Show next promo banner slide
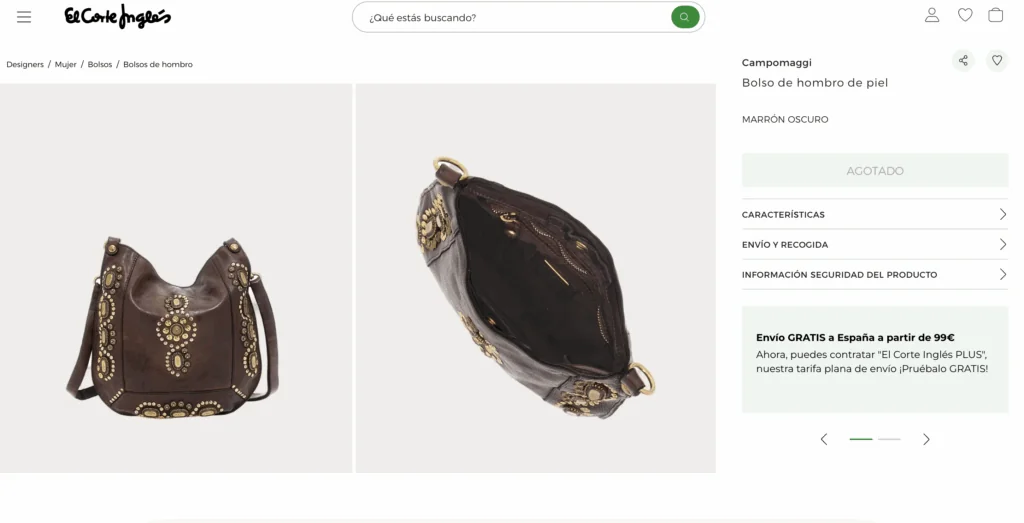Viewport: 1024px width, 523px height. [926, 439]
